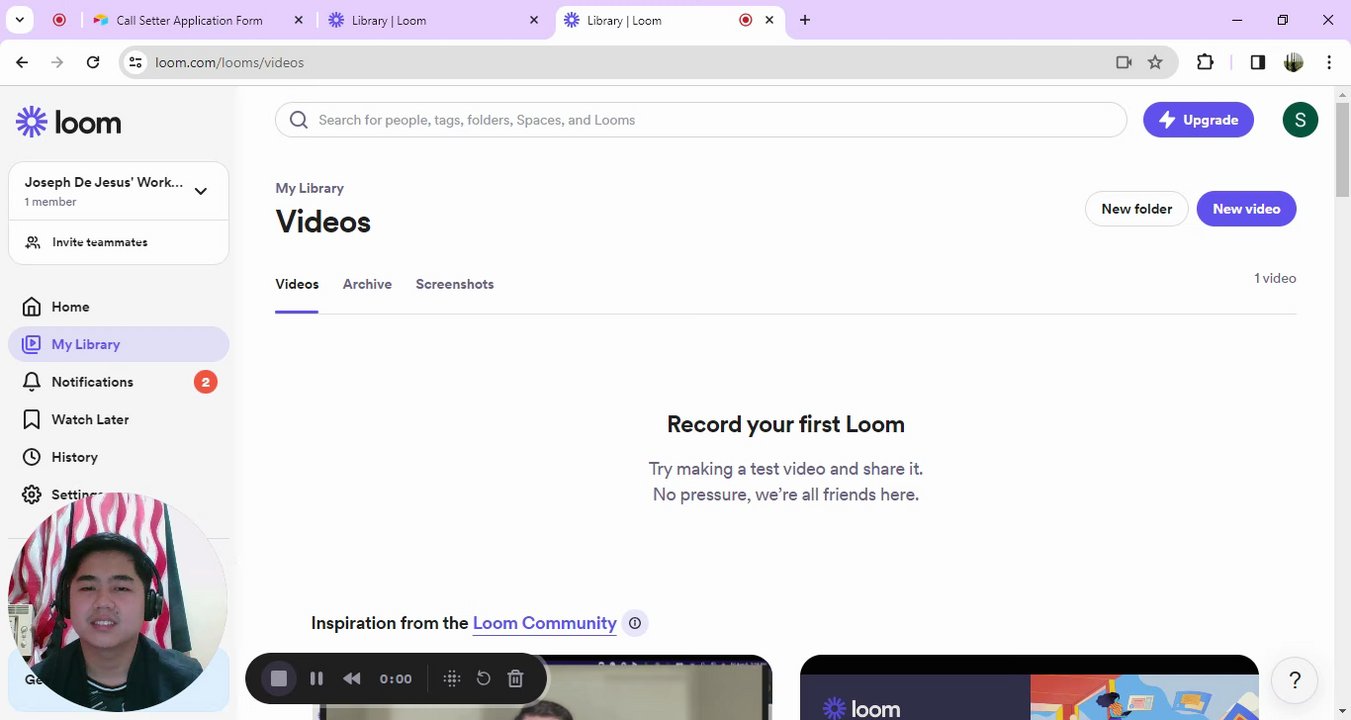Viewport: 1351px width, 720px height.
Task: Click the Upgrade button
Action: click(1198, 120)
